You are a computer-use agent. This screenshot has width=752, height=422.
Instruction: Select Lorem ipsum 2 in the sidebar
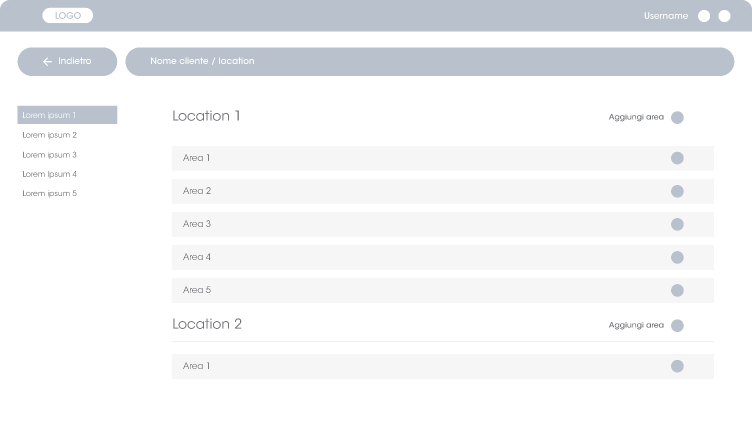(50, 135)
